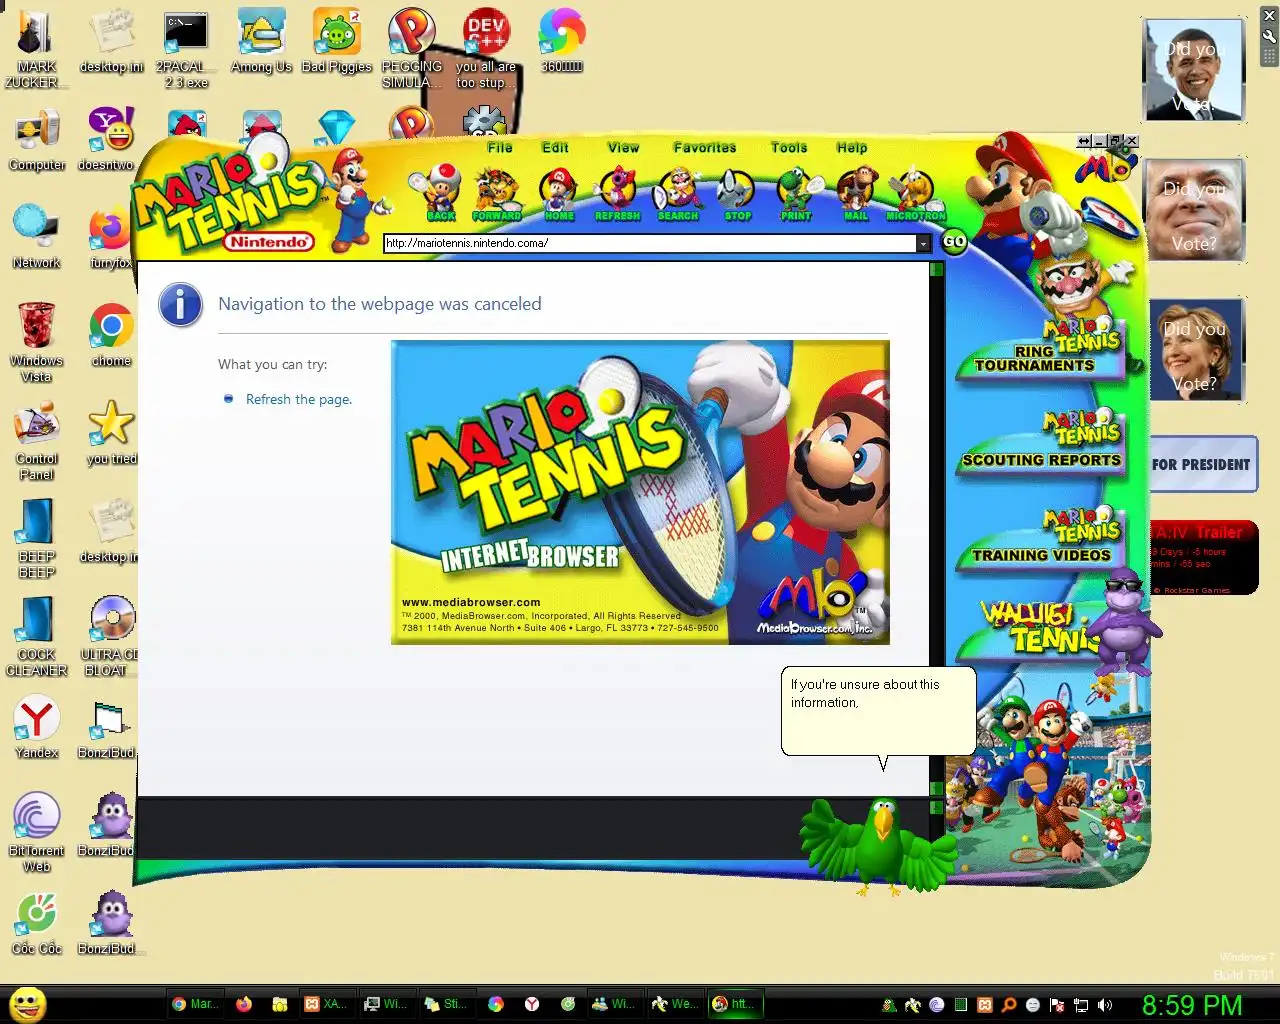Click the Mario Tennis Internet Browser splash image
Image resolution: width=1280 pixels, height=1024 pixels.
(640, 492)
